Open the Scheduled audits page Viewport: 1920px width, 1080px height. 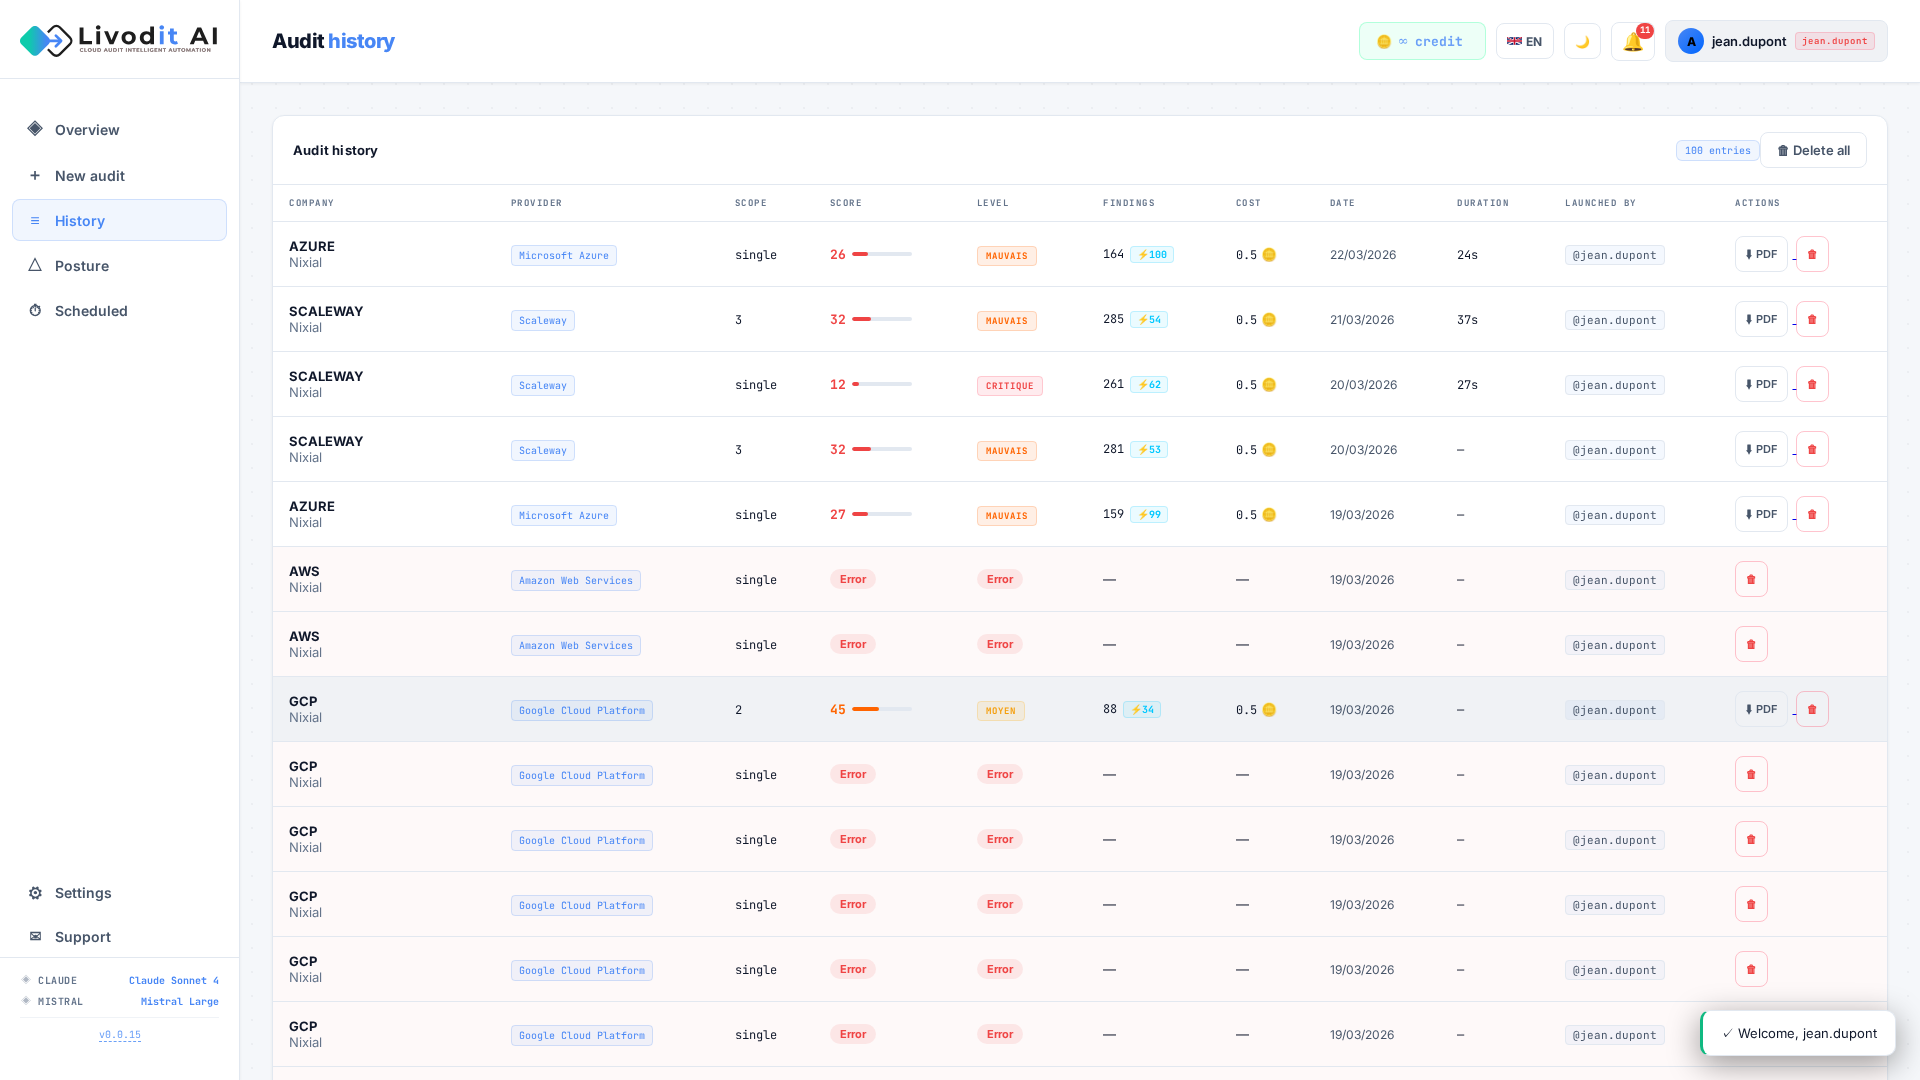coord(91,311)
